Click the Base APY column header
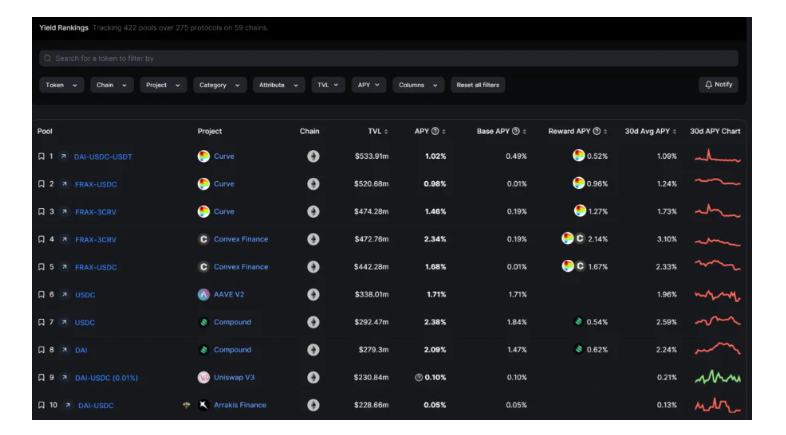The image size is (786, 435). coord(493,131)
